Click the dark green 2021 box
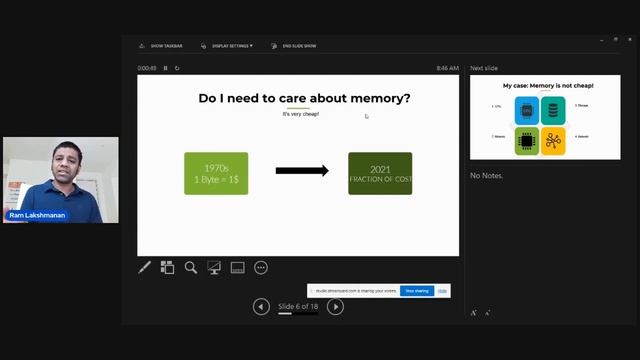This screenshot has width=640, height=360. (x=380, y=173)
